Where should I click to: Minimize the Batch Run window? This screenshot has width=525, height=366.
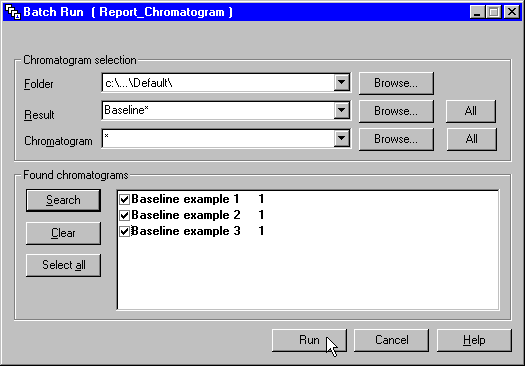point(477,12)
